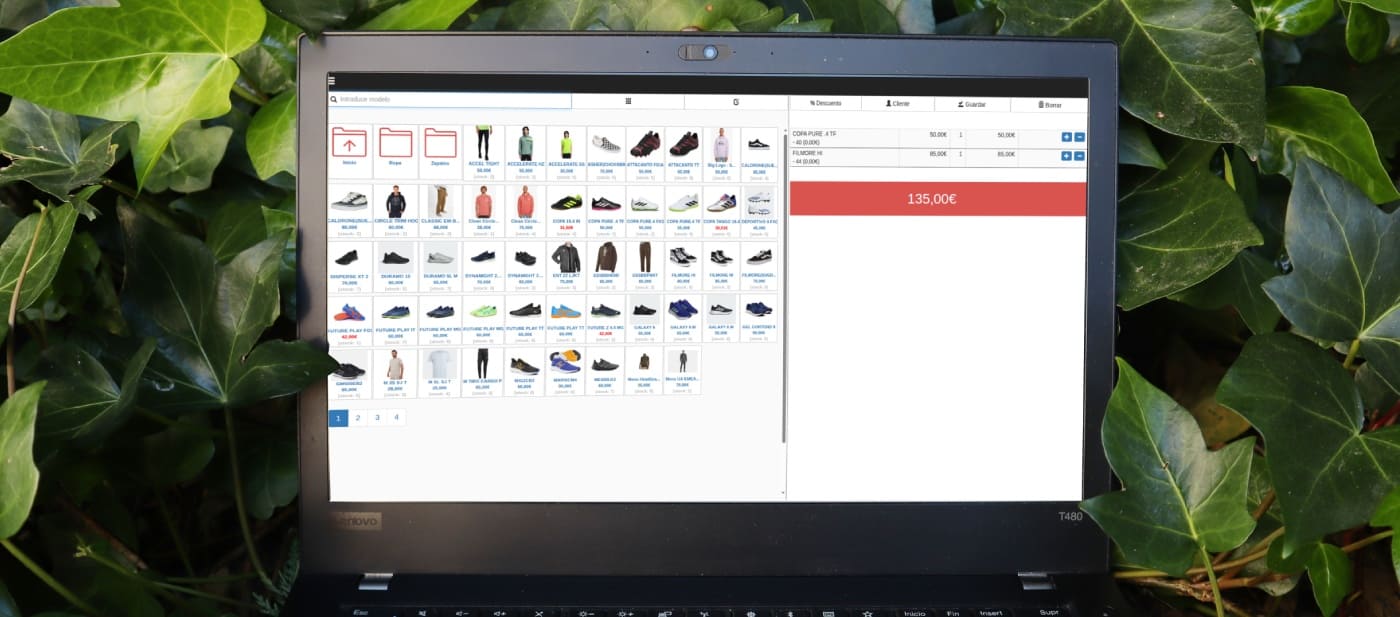
Task: Open the Ropa category folder
Action: coord(396,143)
